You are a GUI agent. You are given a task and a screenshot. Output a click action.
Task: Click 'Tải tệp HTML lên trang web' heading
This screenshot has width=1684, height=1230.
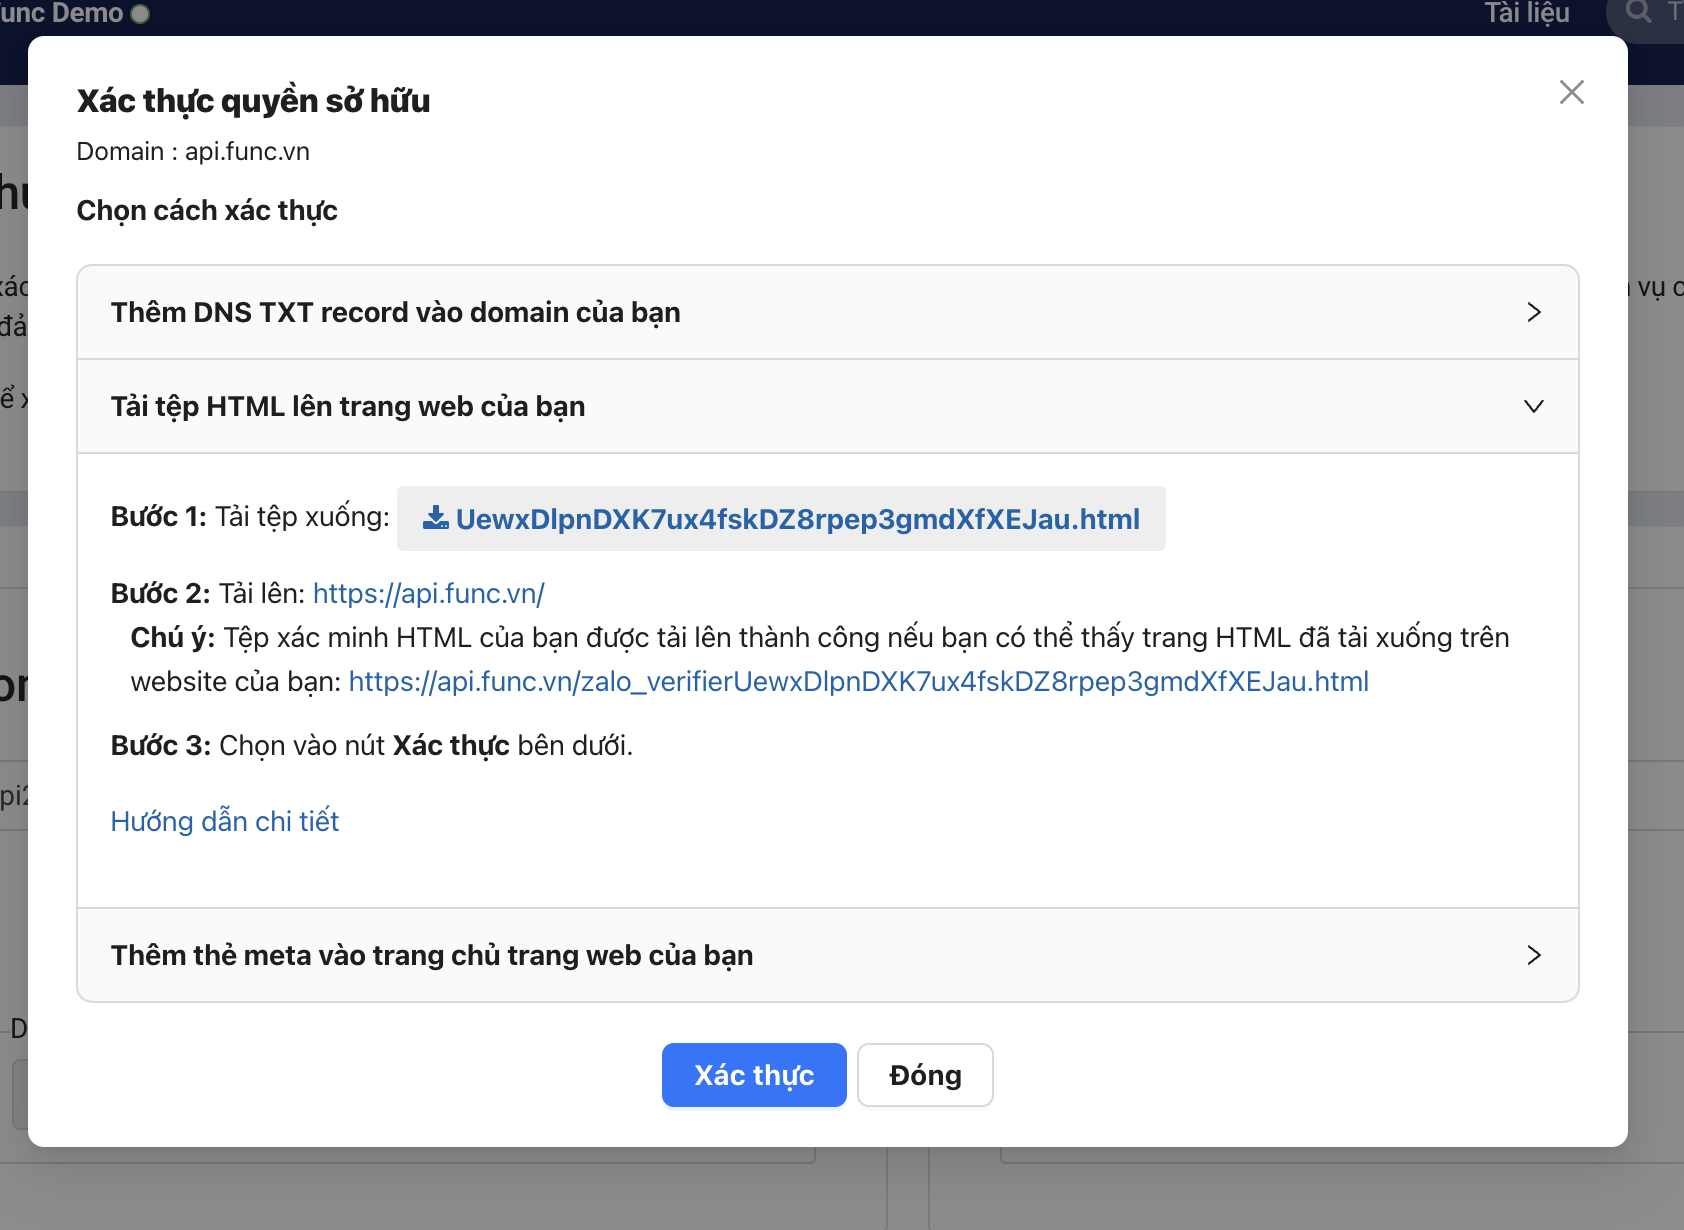pos(347,406)
